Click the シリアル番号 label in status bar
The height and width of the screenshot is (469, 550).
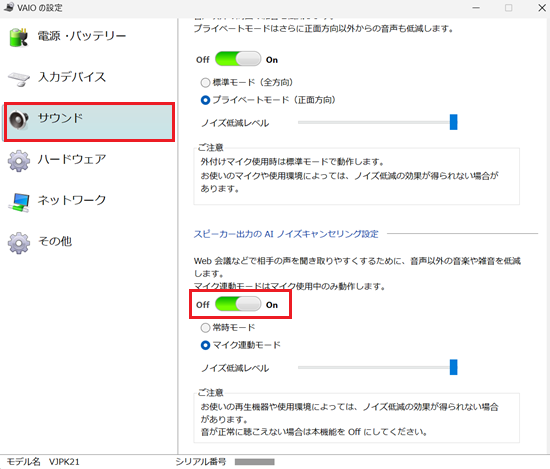[201, 462]
